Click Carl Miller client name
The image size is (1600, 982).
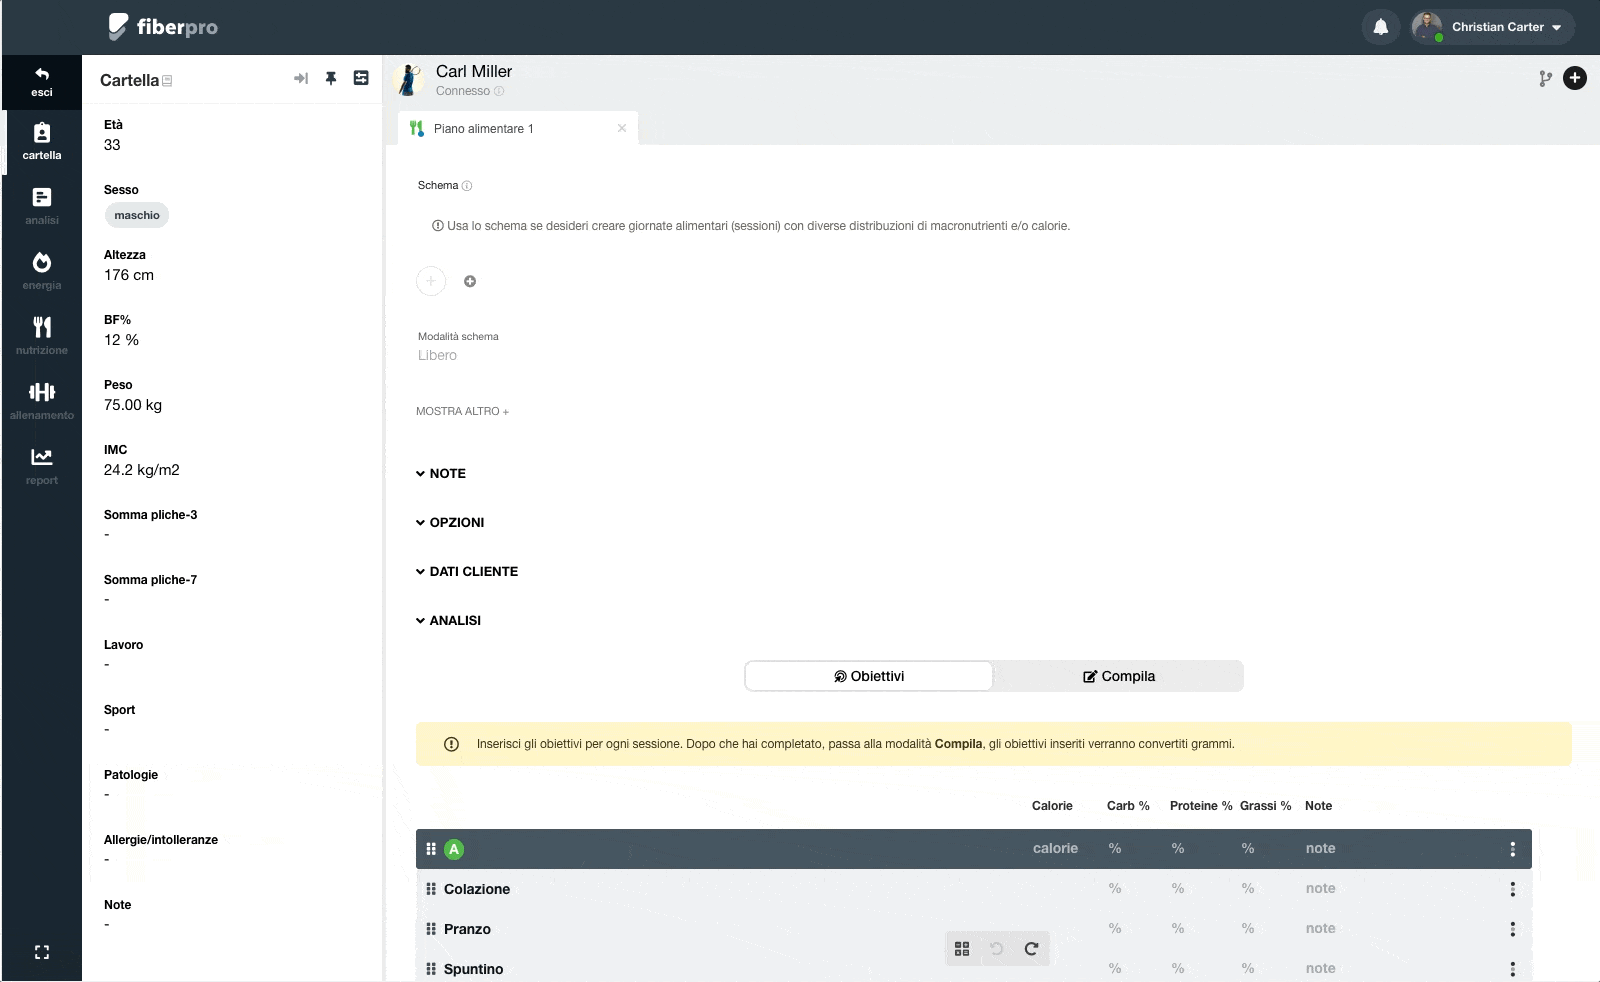click(x=474, y=71)
